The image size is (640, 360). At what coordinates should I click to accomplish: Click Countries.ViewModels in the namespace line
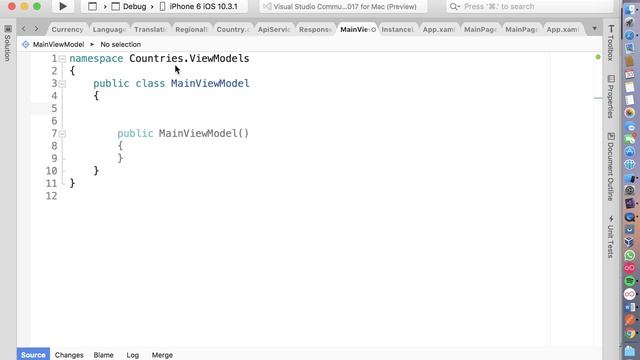pyautogui.click(x=189, y=58)
